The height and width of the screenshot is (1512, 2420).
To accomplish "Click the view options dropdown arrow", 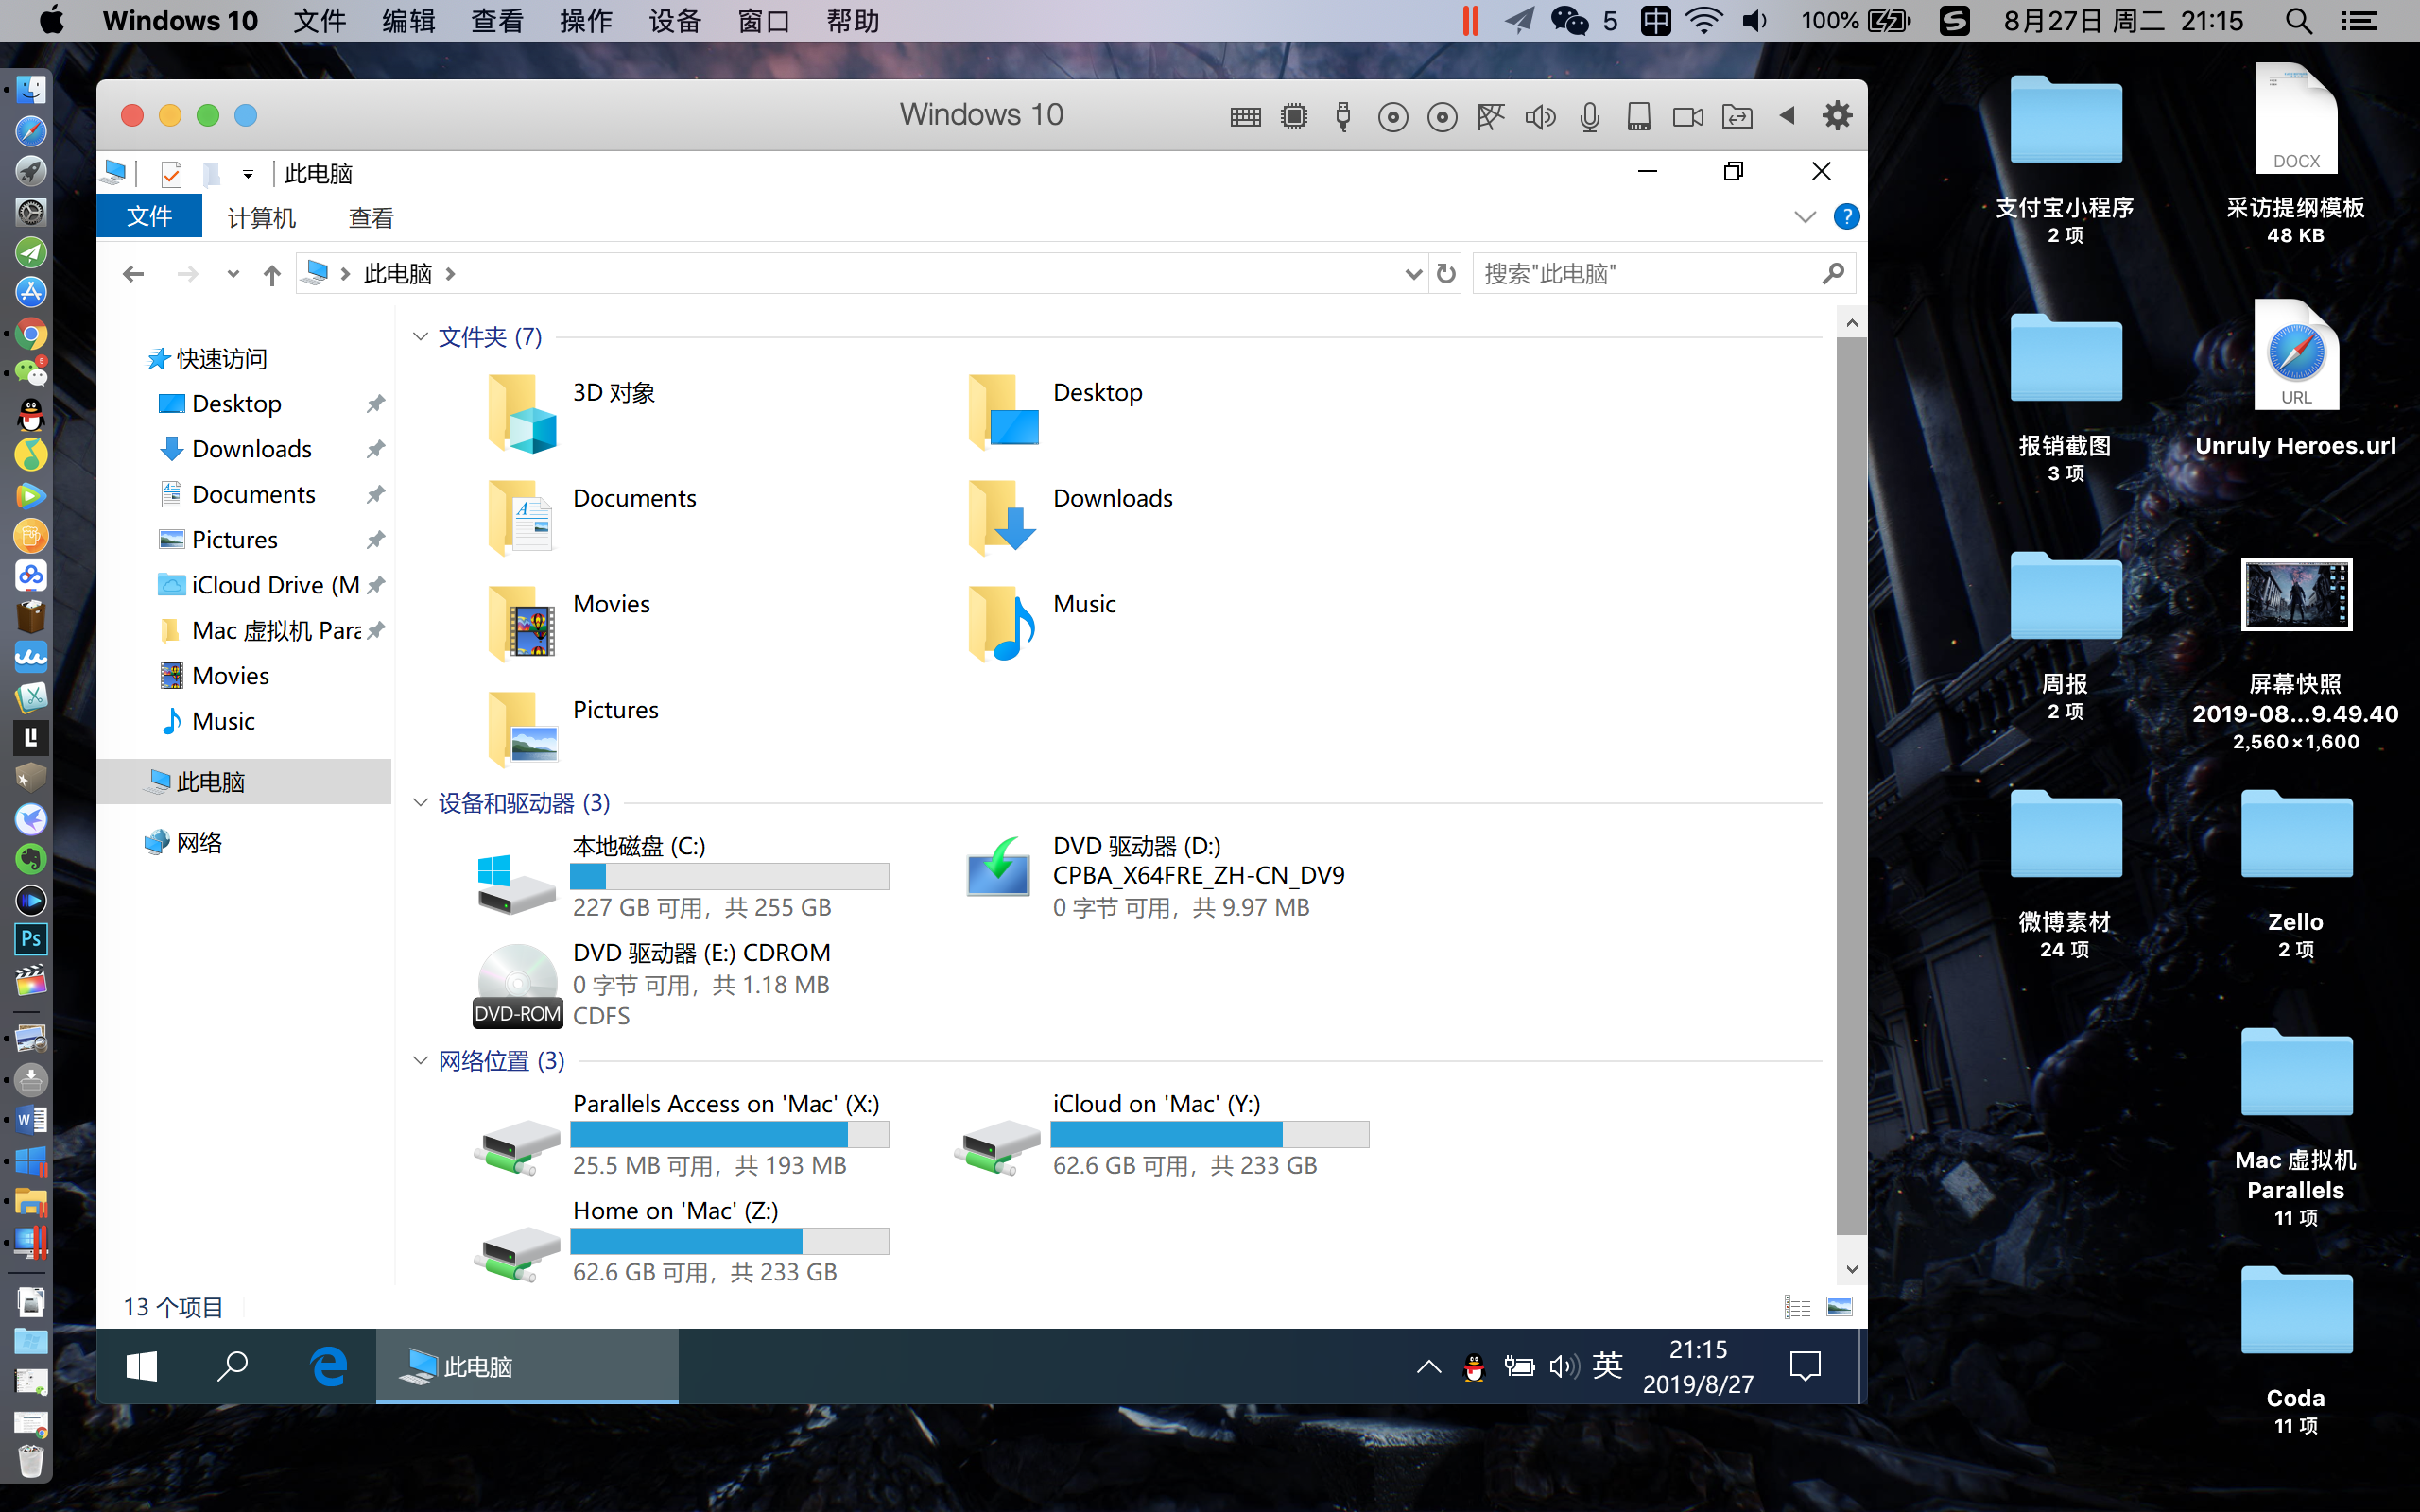I will (x=1805, y=217).
